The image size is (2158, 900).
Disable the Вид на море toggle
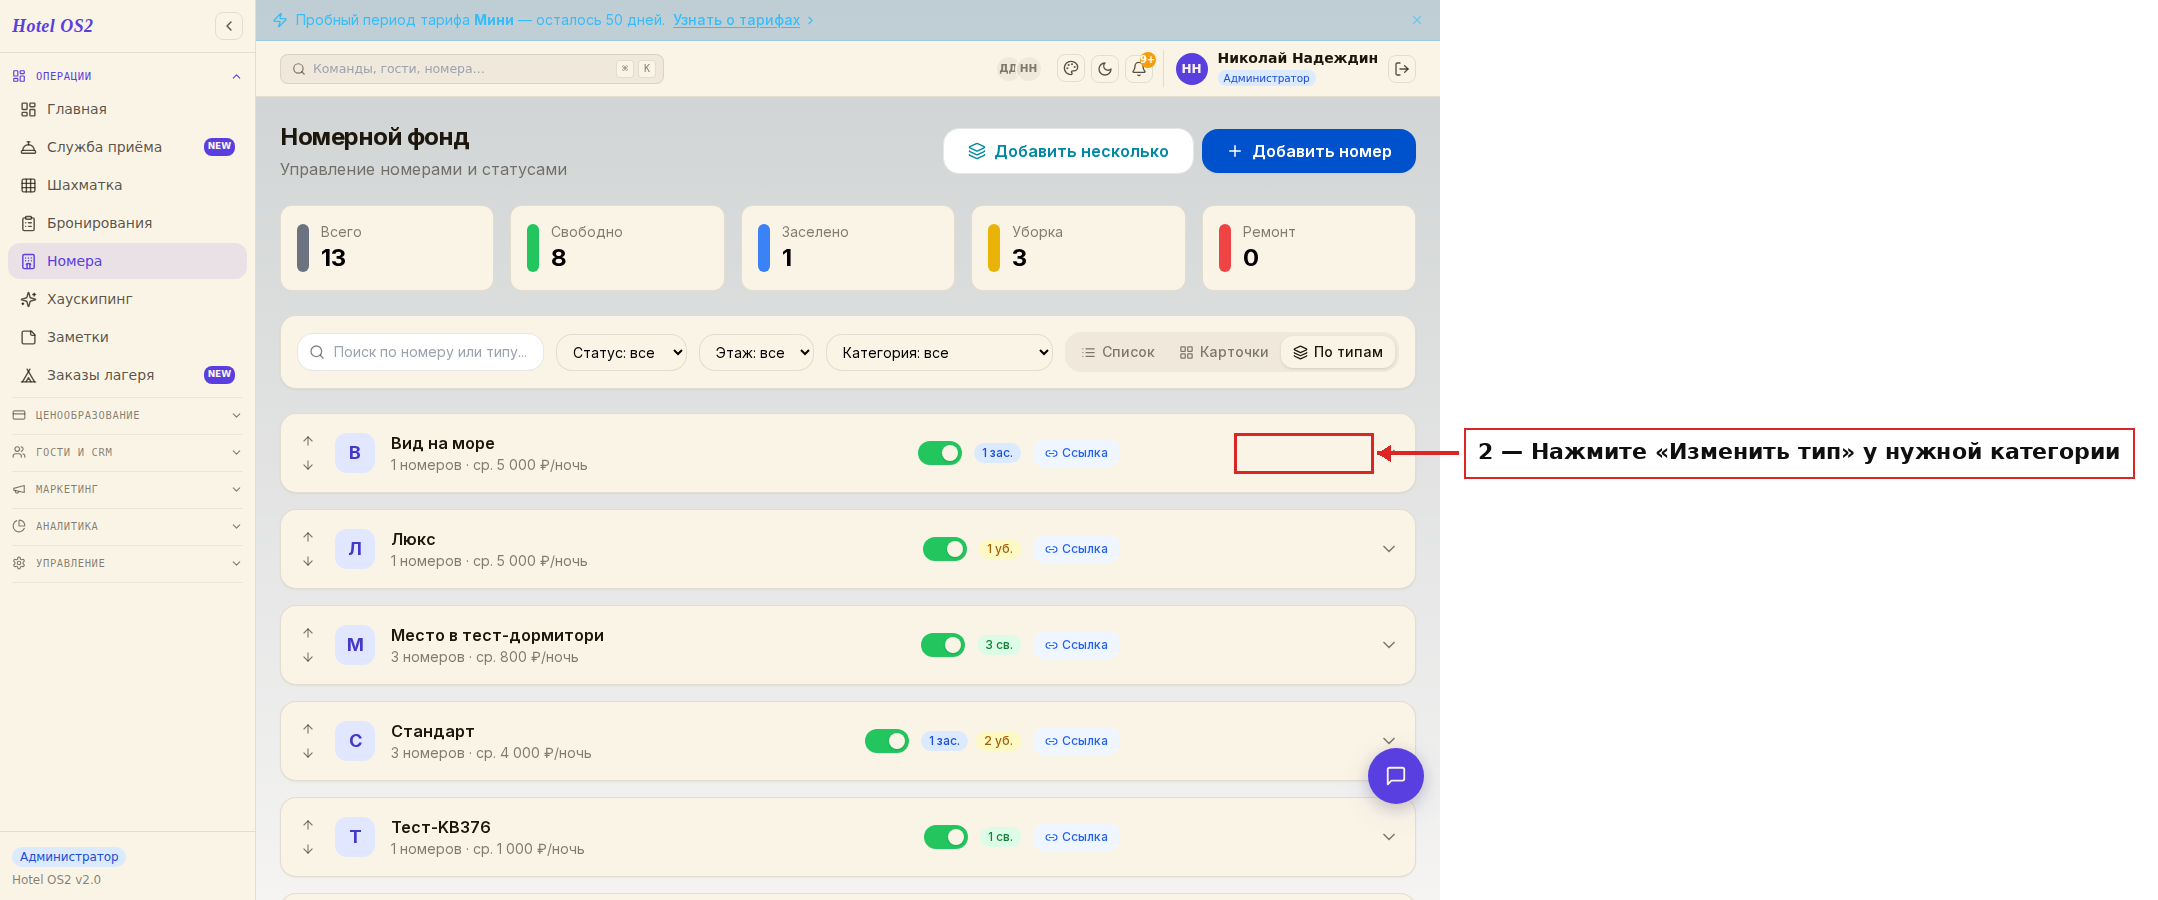[x=940, y=453]
